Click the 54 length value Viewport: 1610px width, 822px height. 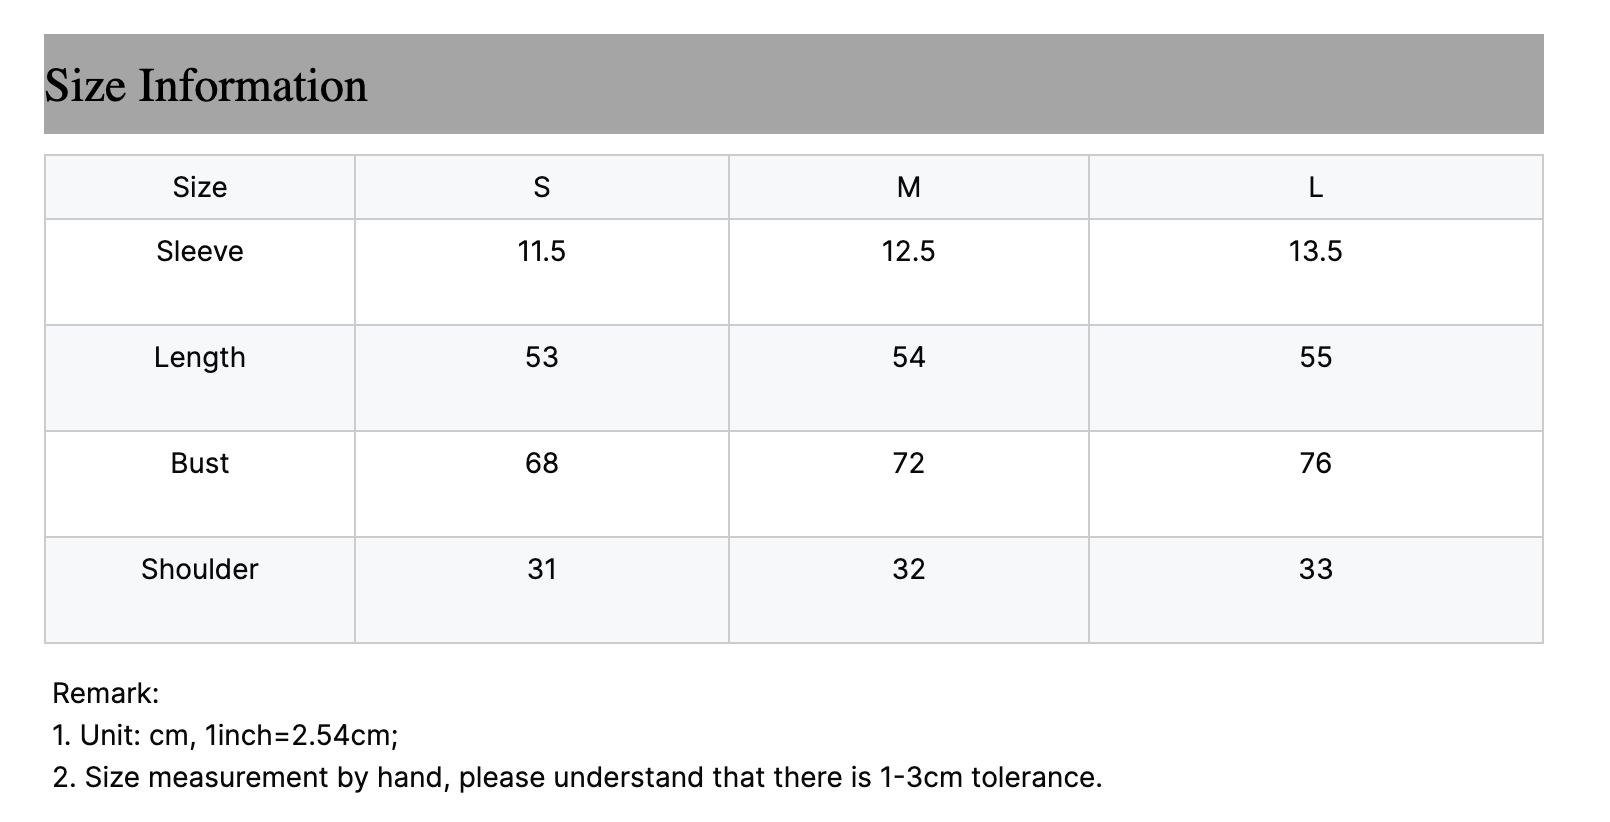[x=908, y=357]
